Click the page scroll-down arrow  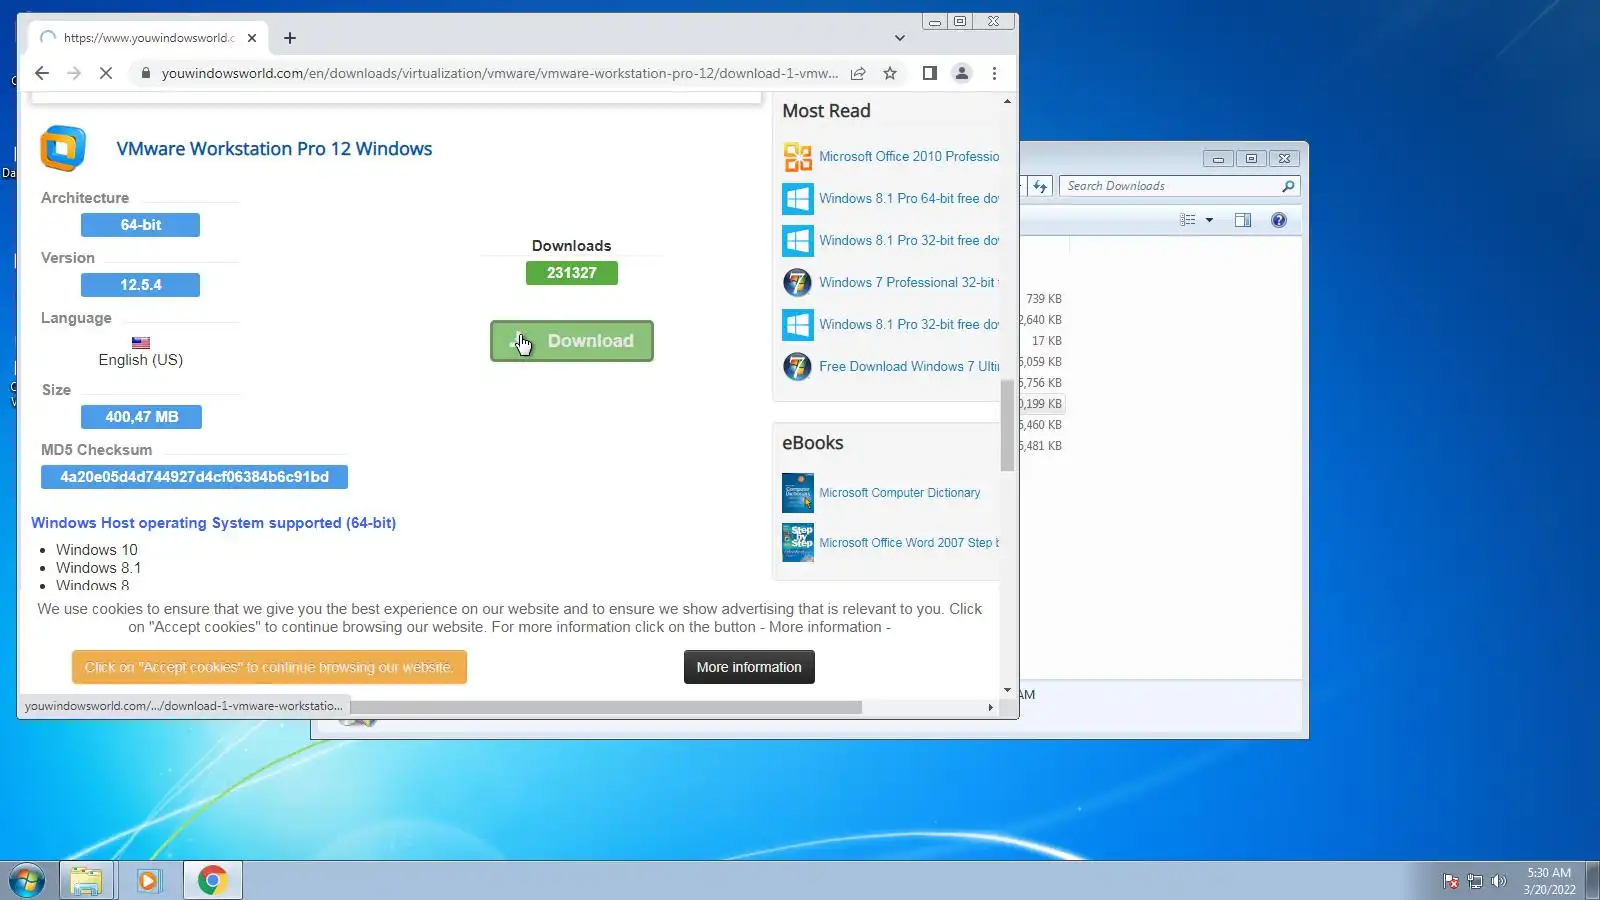point(1007,690)
